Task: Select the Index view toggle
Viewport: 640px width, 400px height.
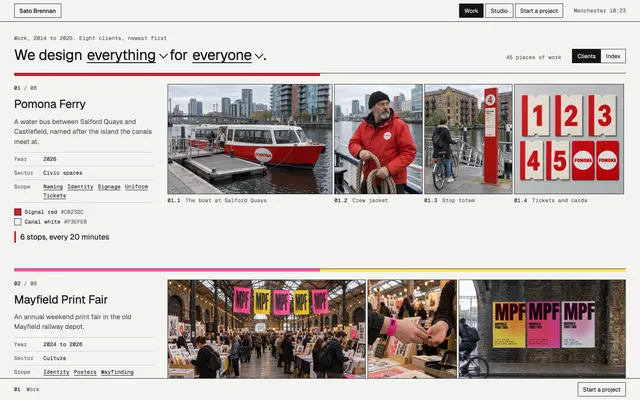Action: coord(613,56)
